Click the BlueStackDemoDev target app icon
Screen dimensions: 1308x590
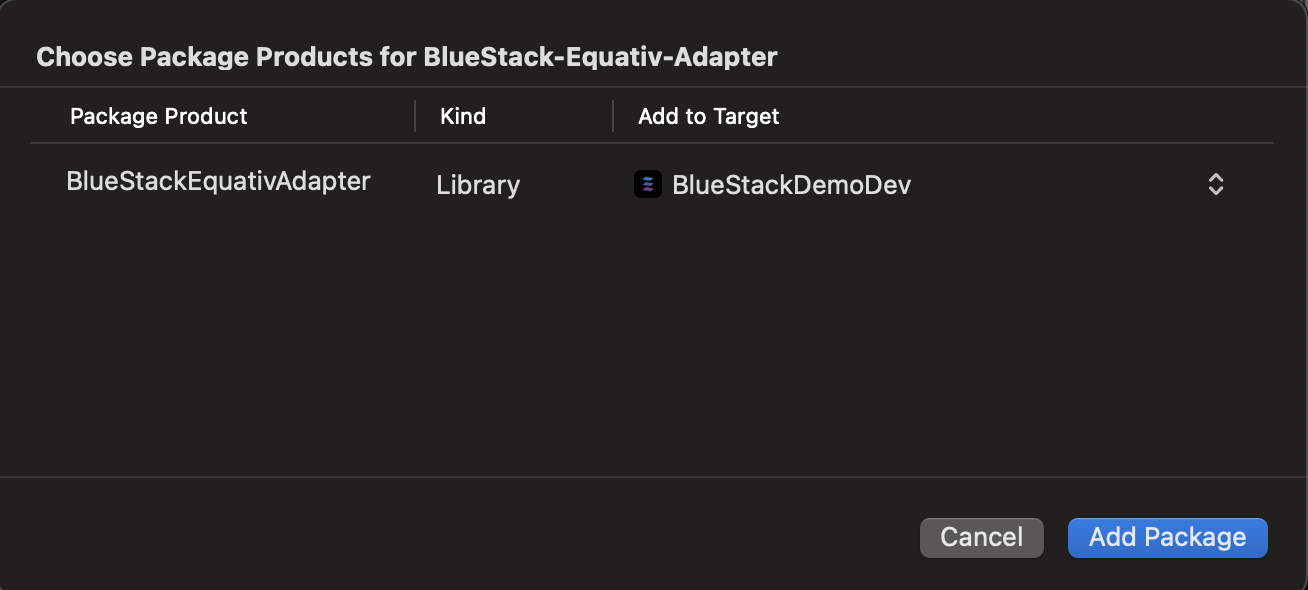tap(648, 184)
